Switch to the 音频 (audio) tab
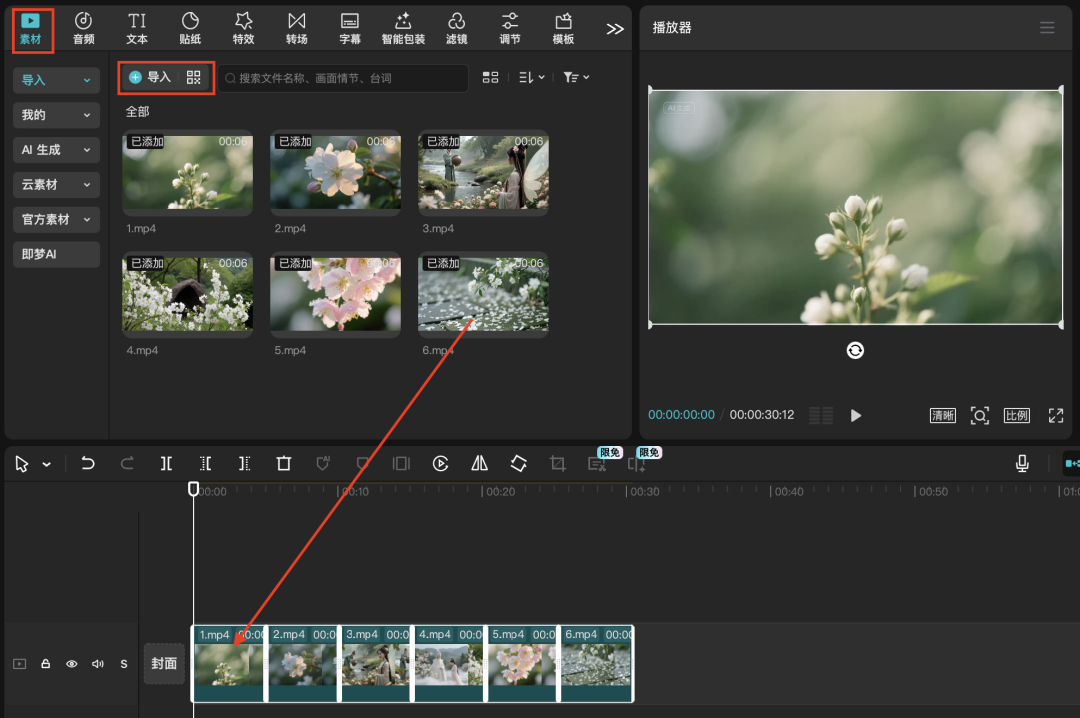Viewport: 1080px width, 718px height. pyautogui.click(x=84, y=28)
